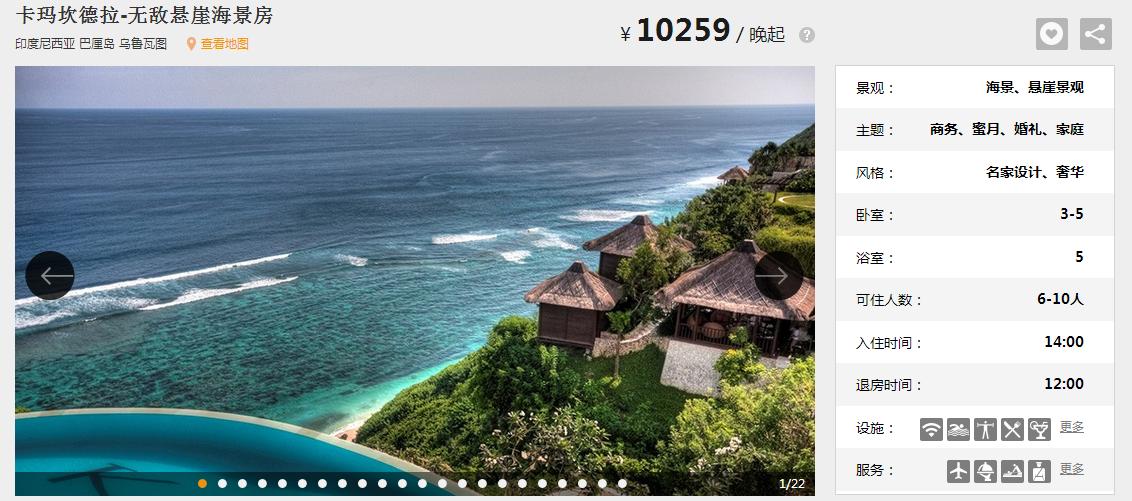Select the swimming pool facility icon
Image resolution: width=1132 pixels, height=501 pixels.
pos(958,429)
